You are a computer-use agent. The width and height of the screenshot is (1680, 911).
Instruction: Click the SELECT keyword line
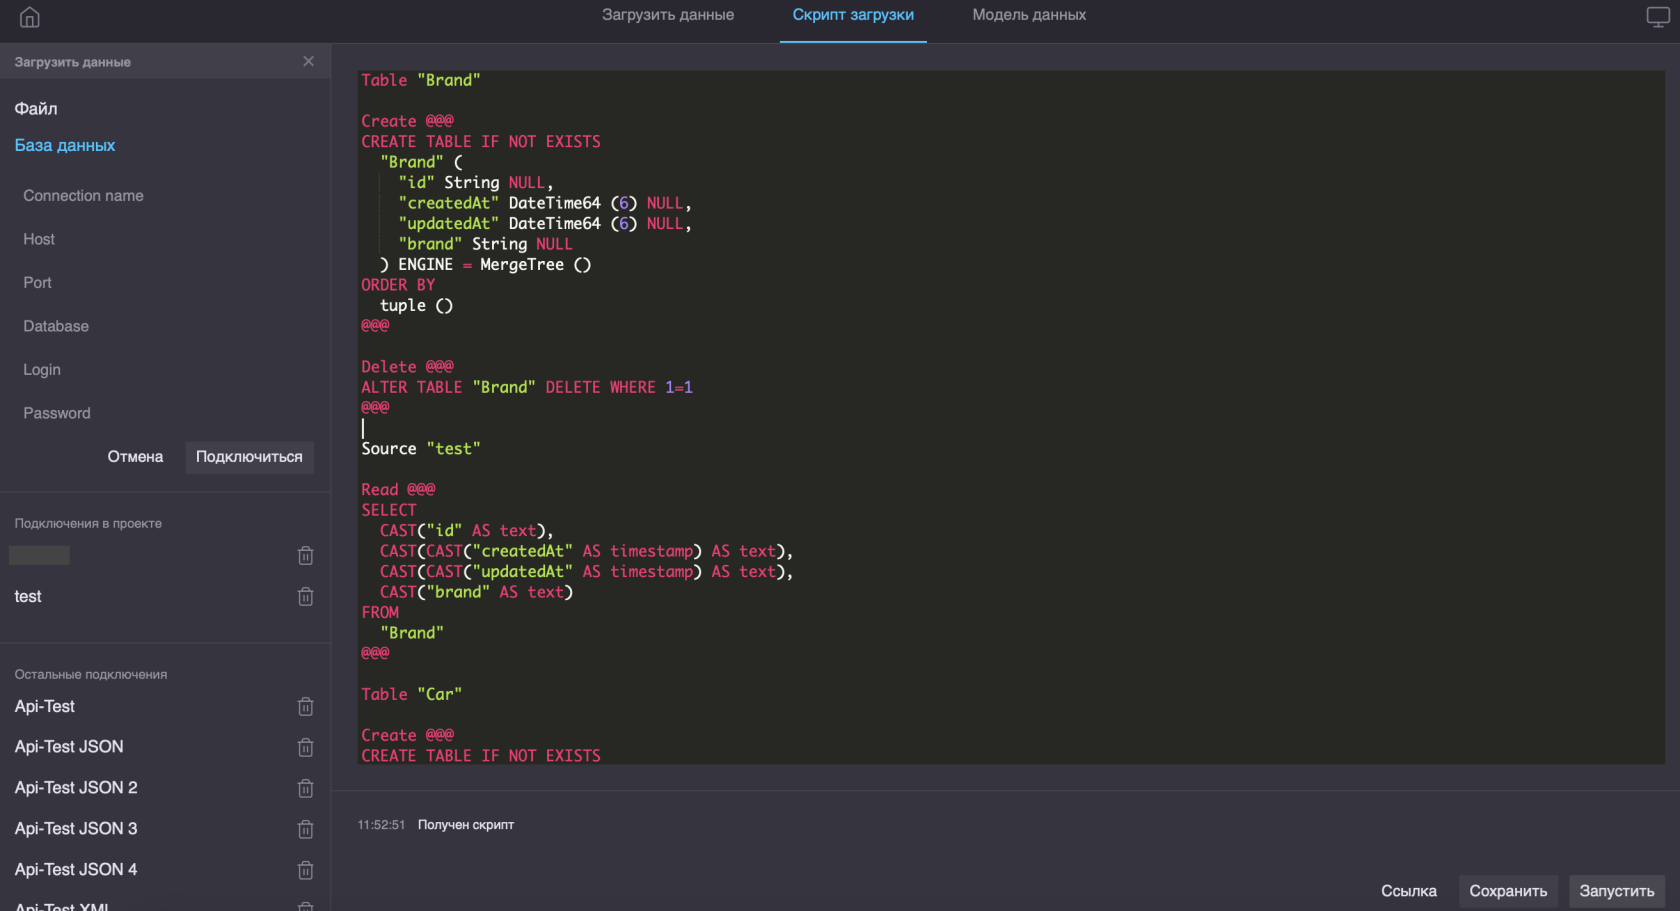pyautogui.click(x=389, y=510)
